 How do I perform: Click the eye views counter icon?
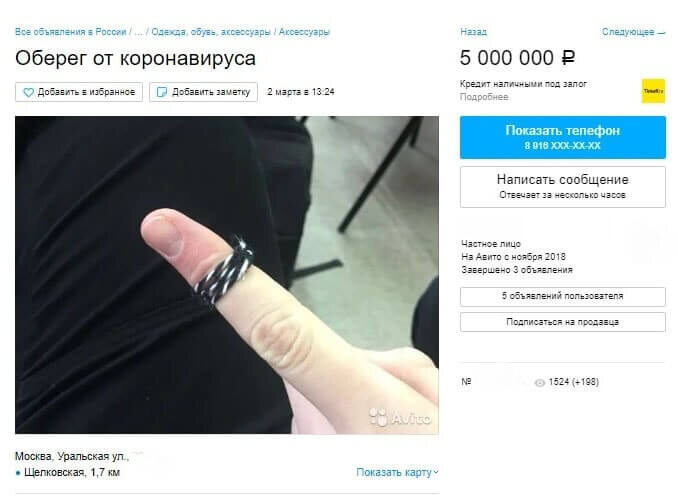540,382
